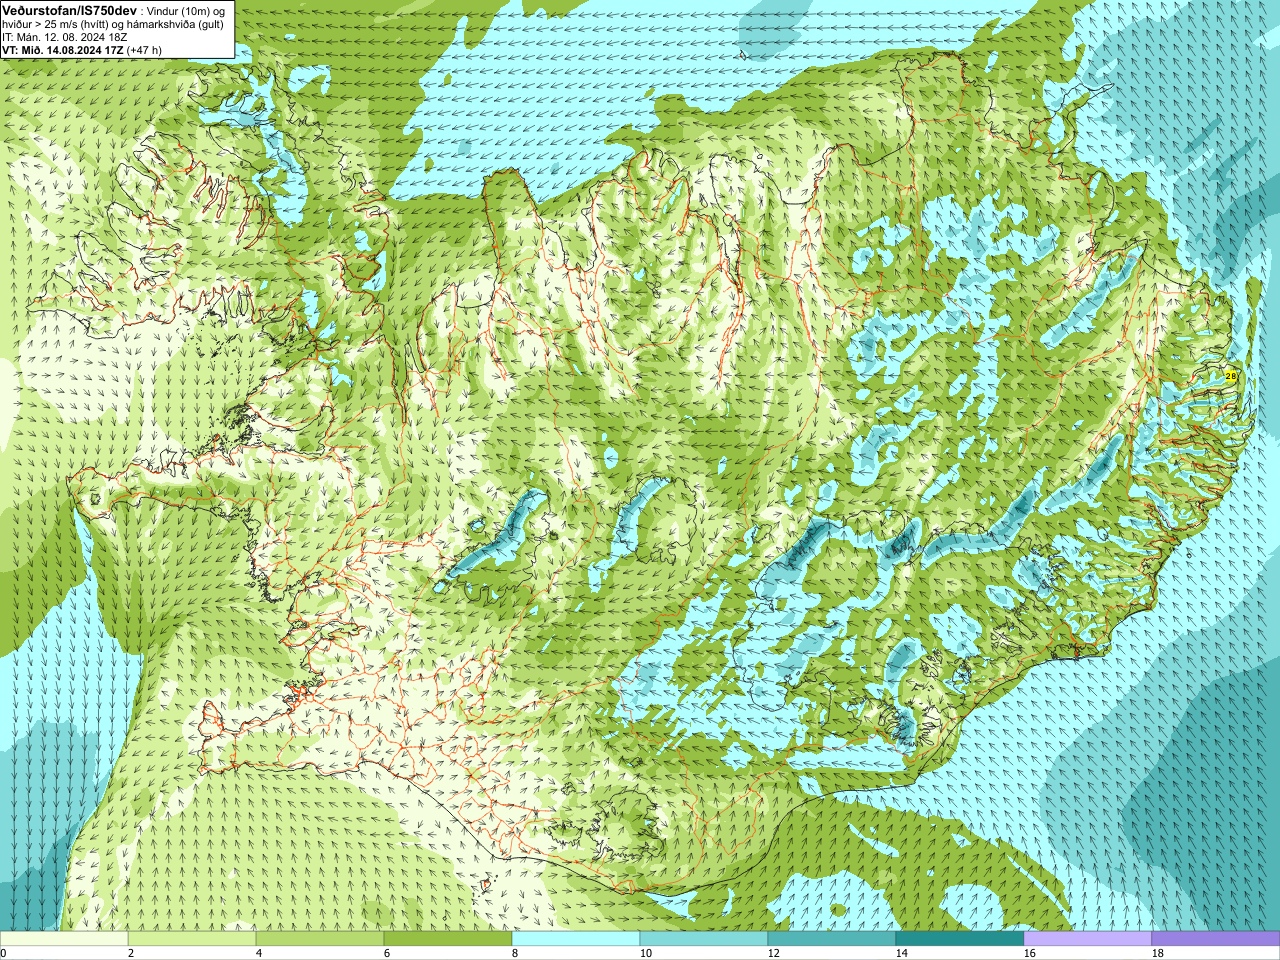Screen dimensions: 1280x960
Task: Click the 6–8 m/s olive green legend swatch
Action: tap(448, 939)
